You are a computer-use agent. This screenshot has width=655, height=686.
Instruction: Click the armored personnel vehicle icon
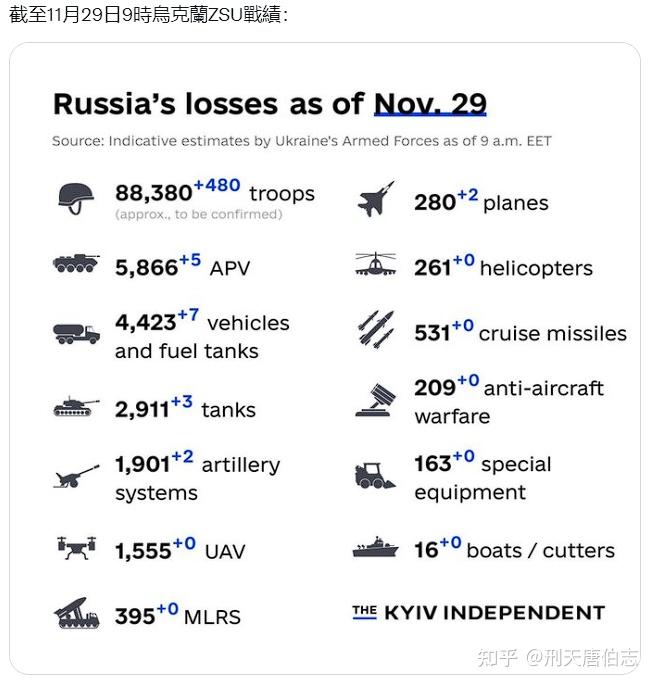pyautogui.click(x=76, y=265)
